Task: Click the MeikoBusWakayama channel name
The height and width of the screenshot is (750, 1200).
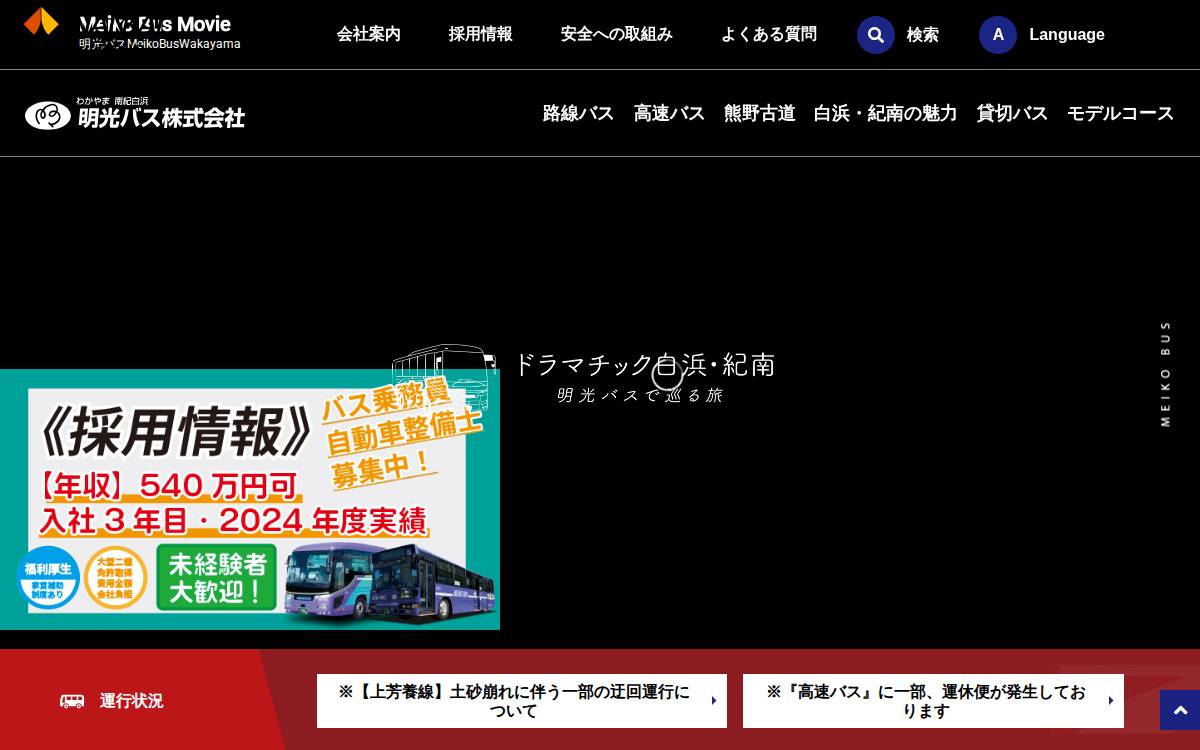Action: [160, 44]
